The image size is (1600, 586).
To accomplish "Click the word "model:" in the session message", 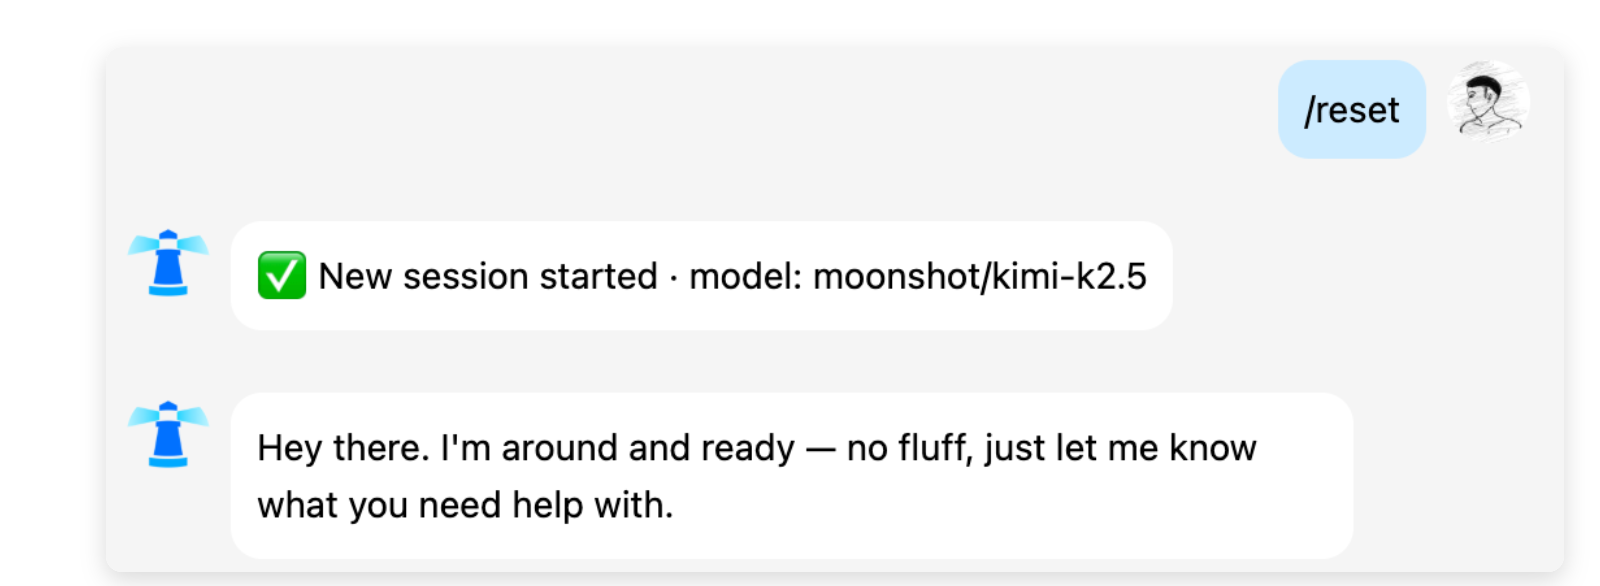I will tap(746, 276).
